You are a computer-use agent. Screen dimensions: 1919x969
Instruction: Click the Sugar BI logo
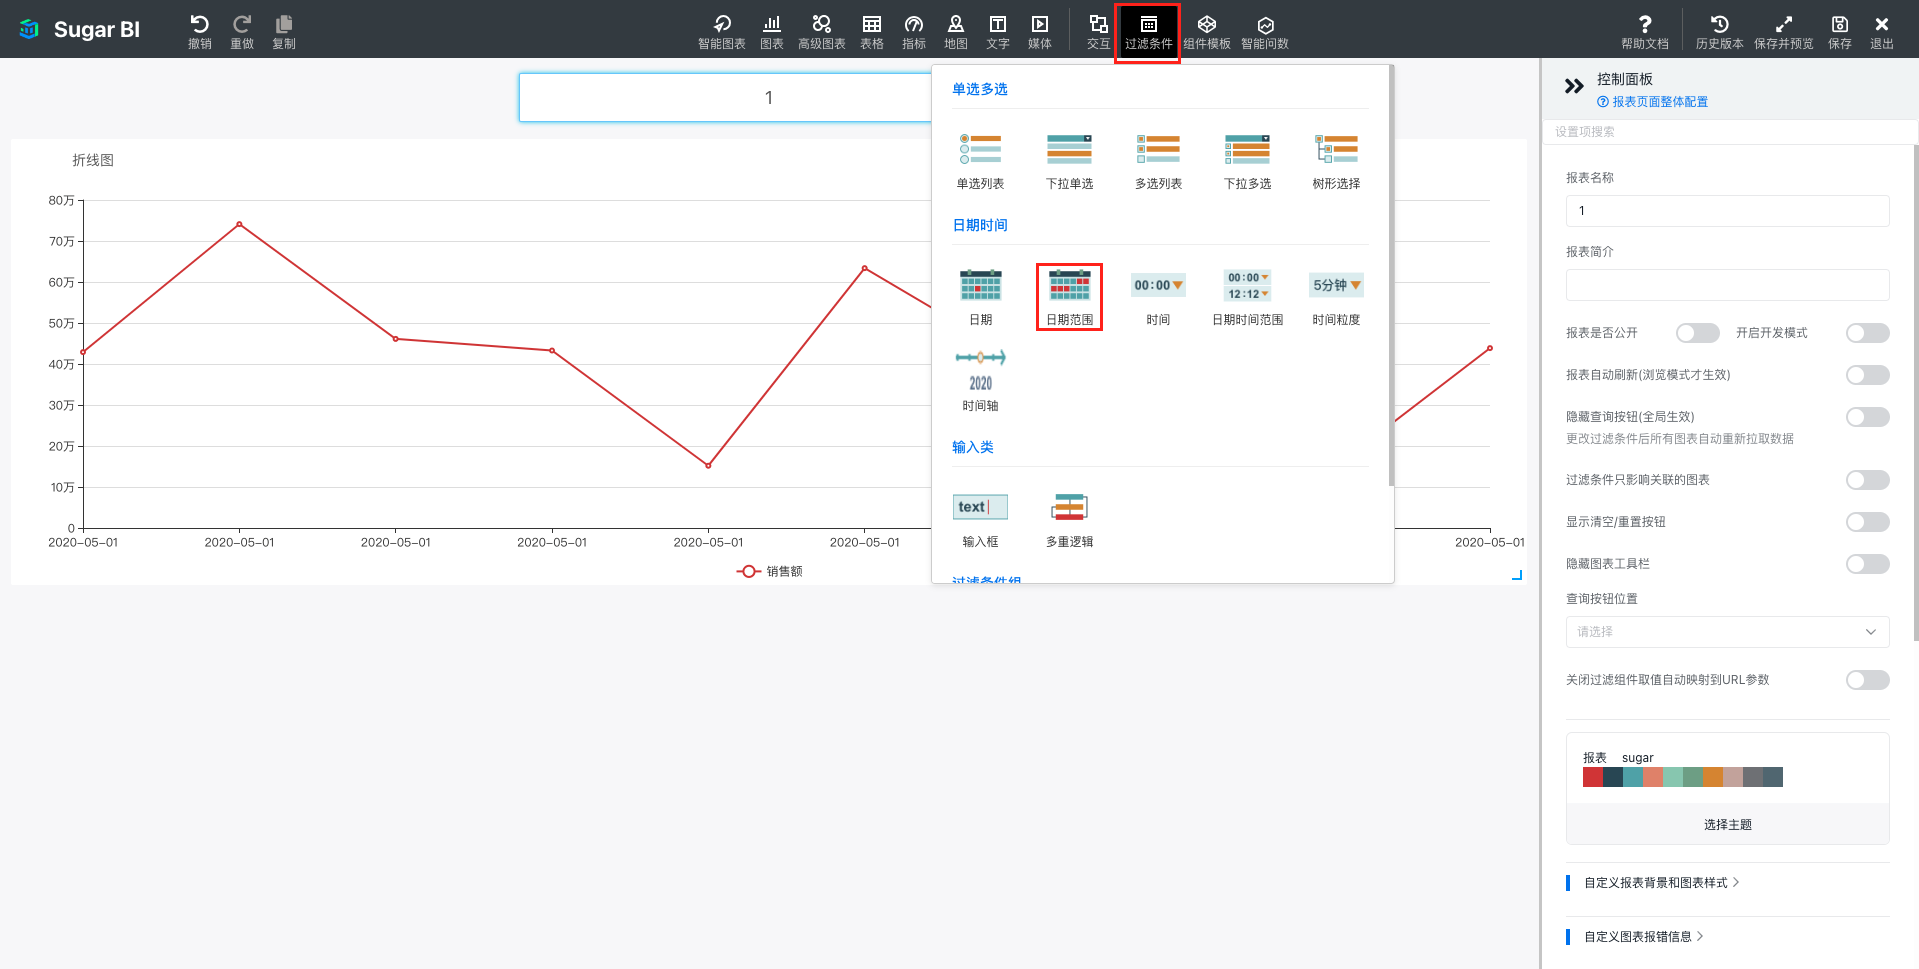pyautogui.click(x=80, y=30)
